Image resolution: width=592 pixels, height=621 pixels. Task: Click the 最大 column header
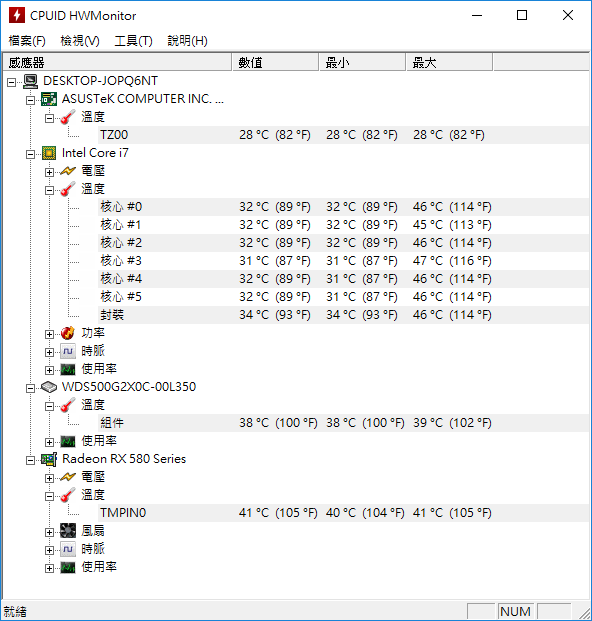449,63
